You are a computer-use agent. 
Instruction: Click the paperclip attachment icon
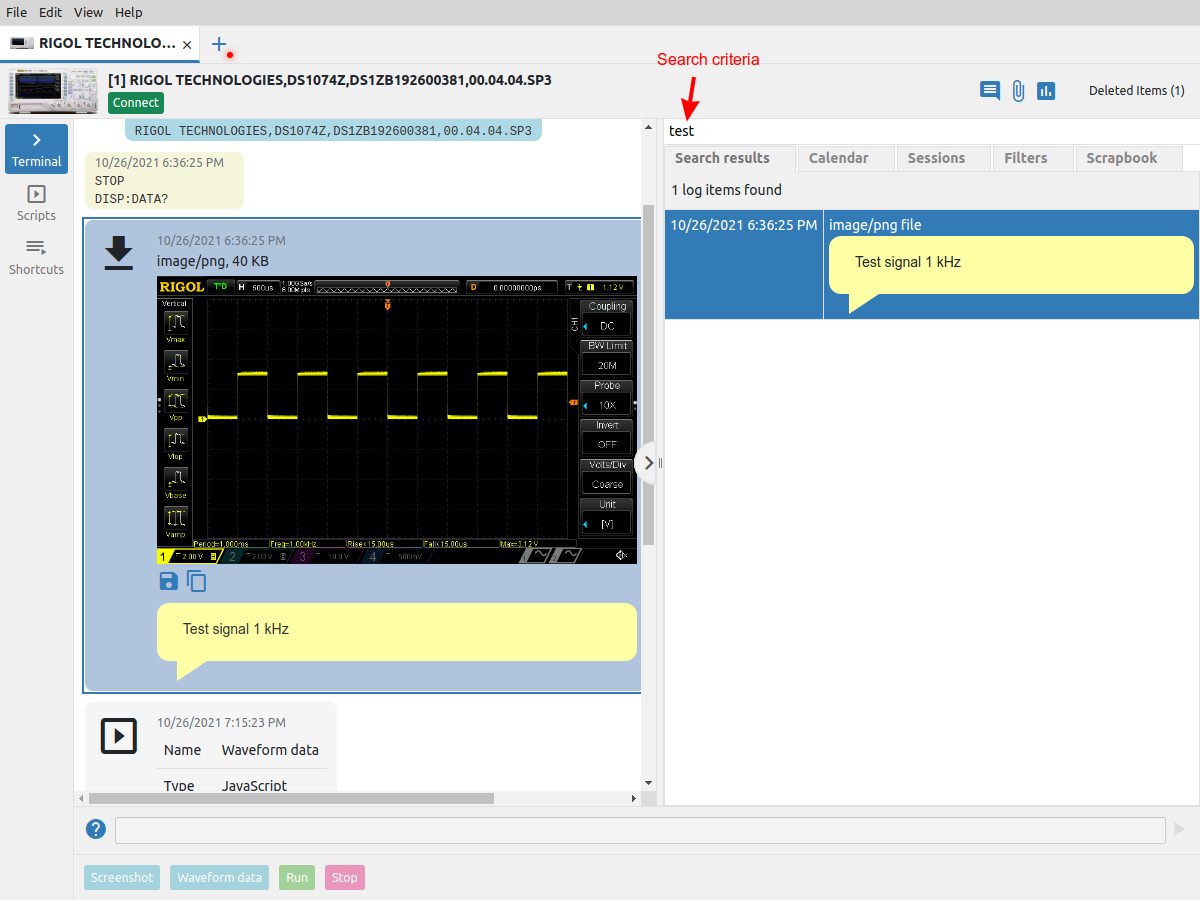pyautogui.click(x=1018, y=91)
